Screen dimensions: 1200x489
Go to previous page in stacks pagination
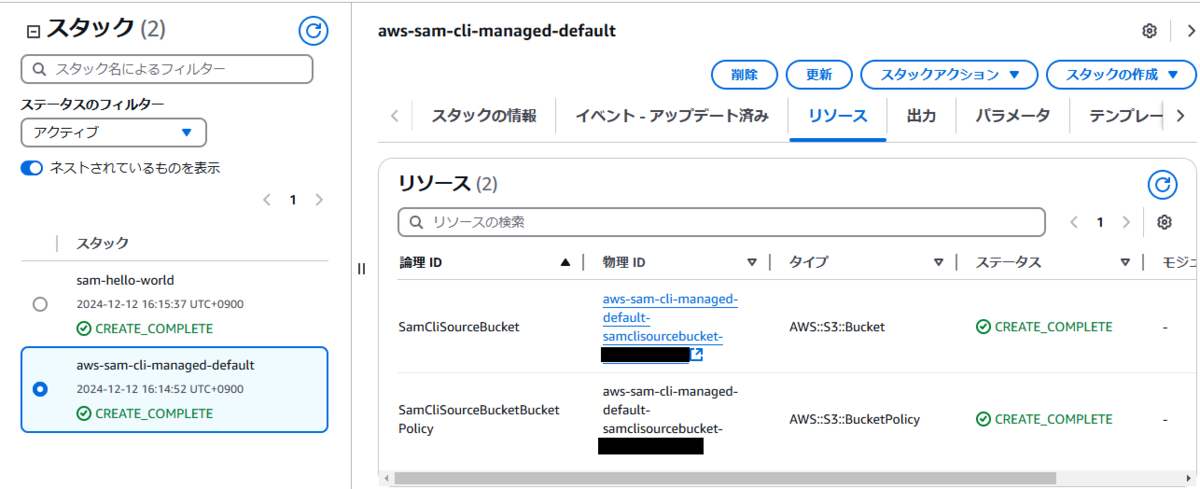coord(267,200)
